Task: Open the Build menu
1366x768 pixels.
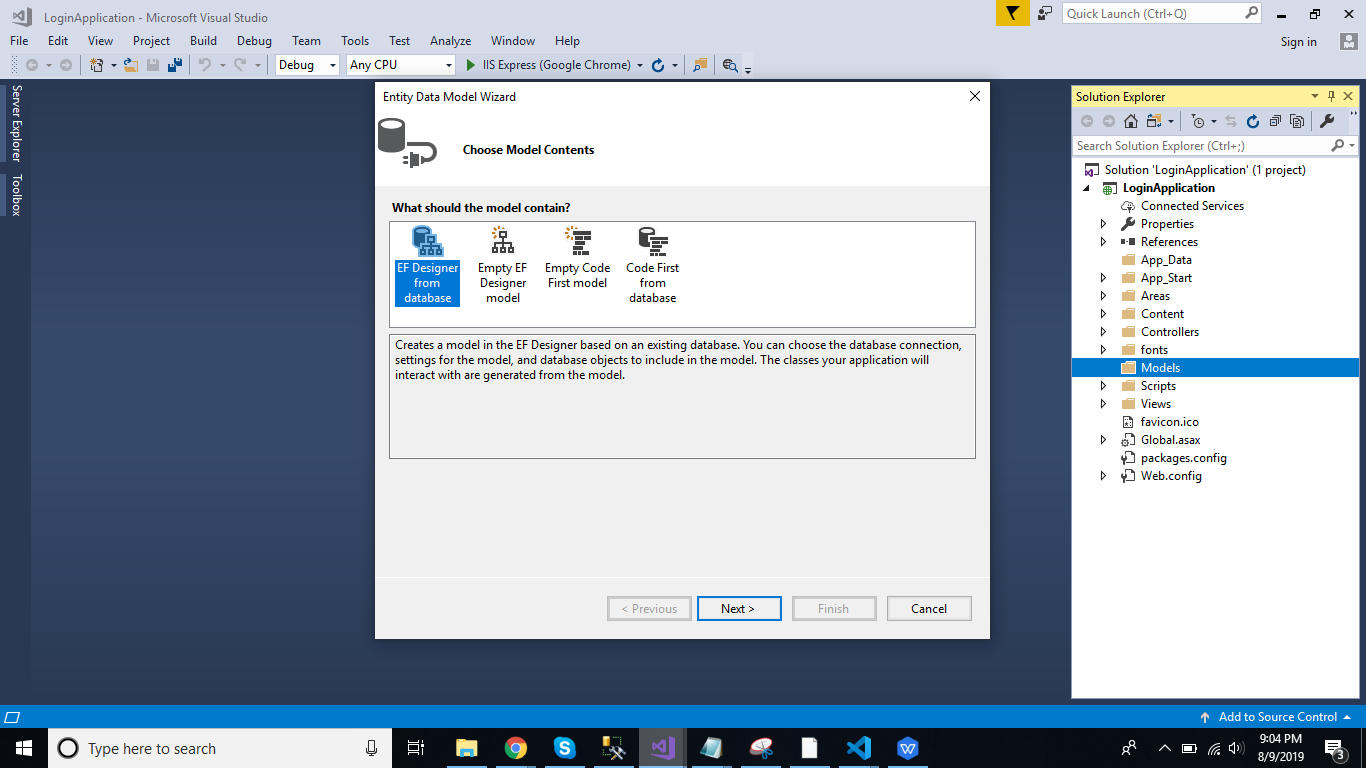Action: tap(203, 41)
